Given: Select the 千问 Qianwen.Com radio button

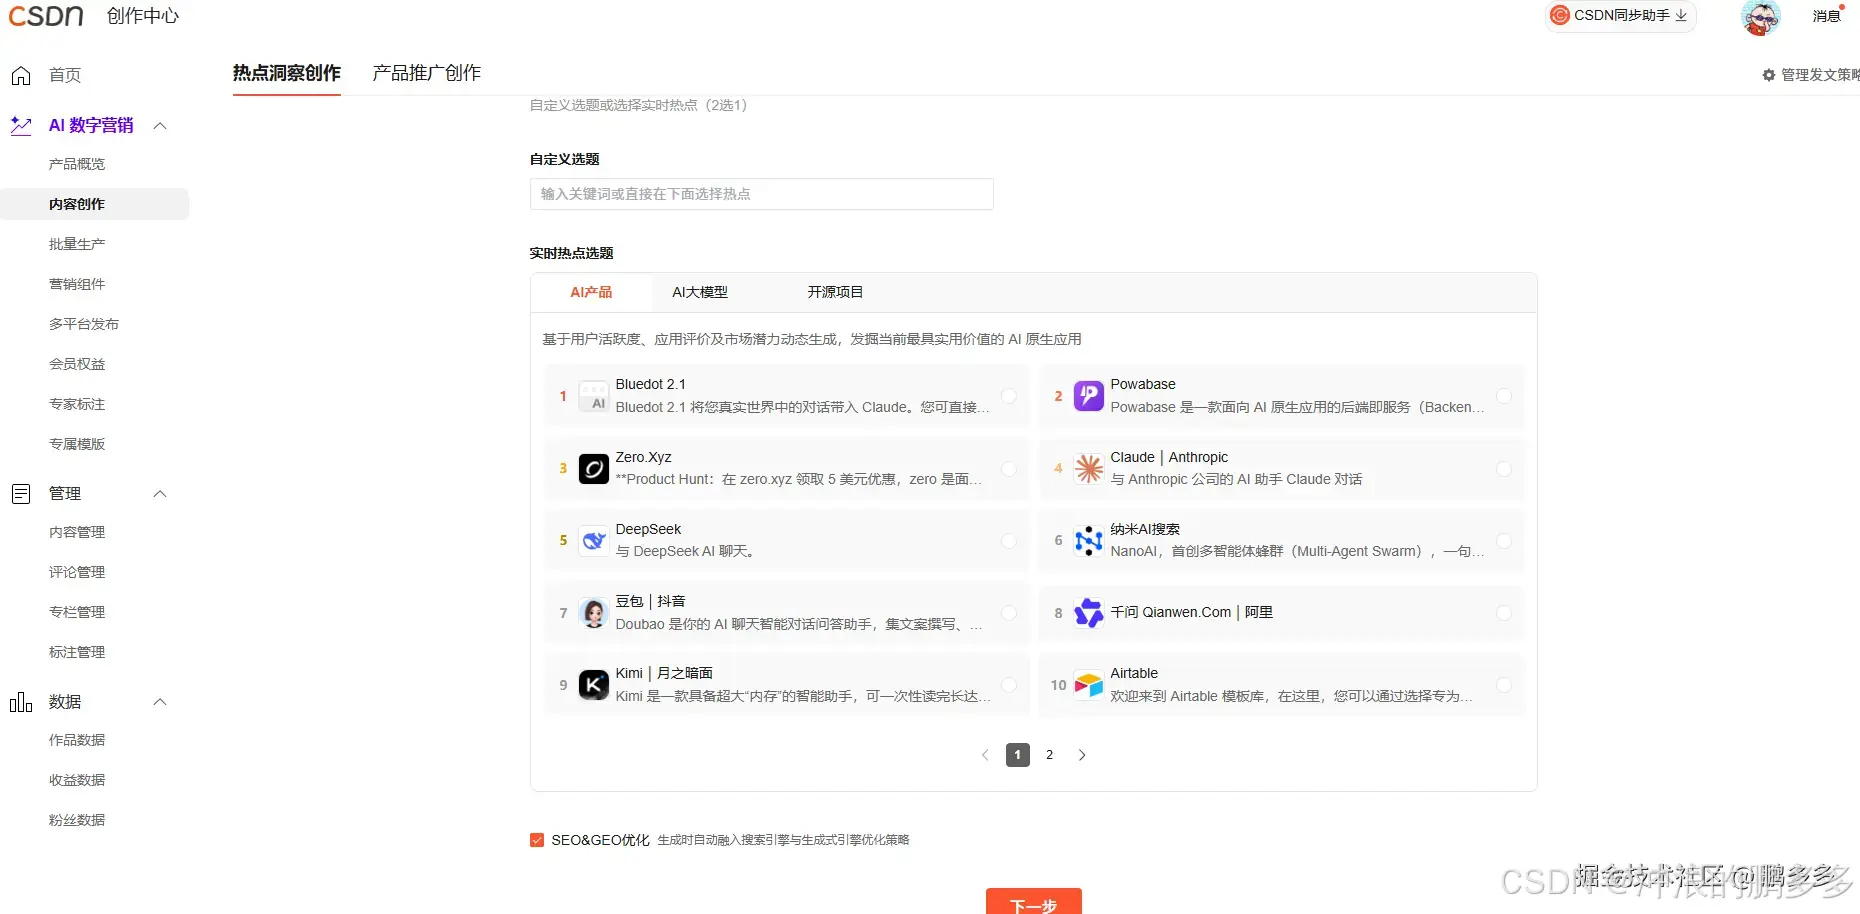Looking at the screenshot, I should pos(1504,613).
